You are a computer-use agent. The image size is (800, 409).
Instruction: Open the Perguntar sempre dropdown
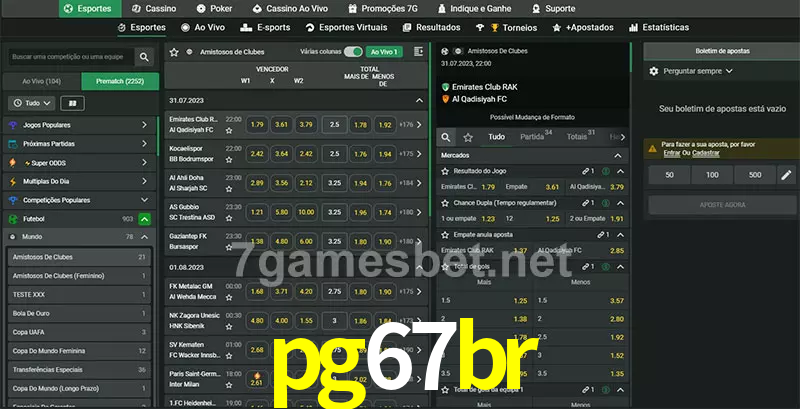[x=697, y=71]
